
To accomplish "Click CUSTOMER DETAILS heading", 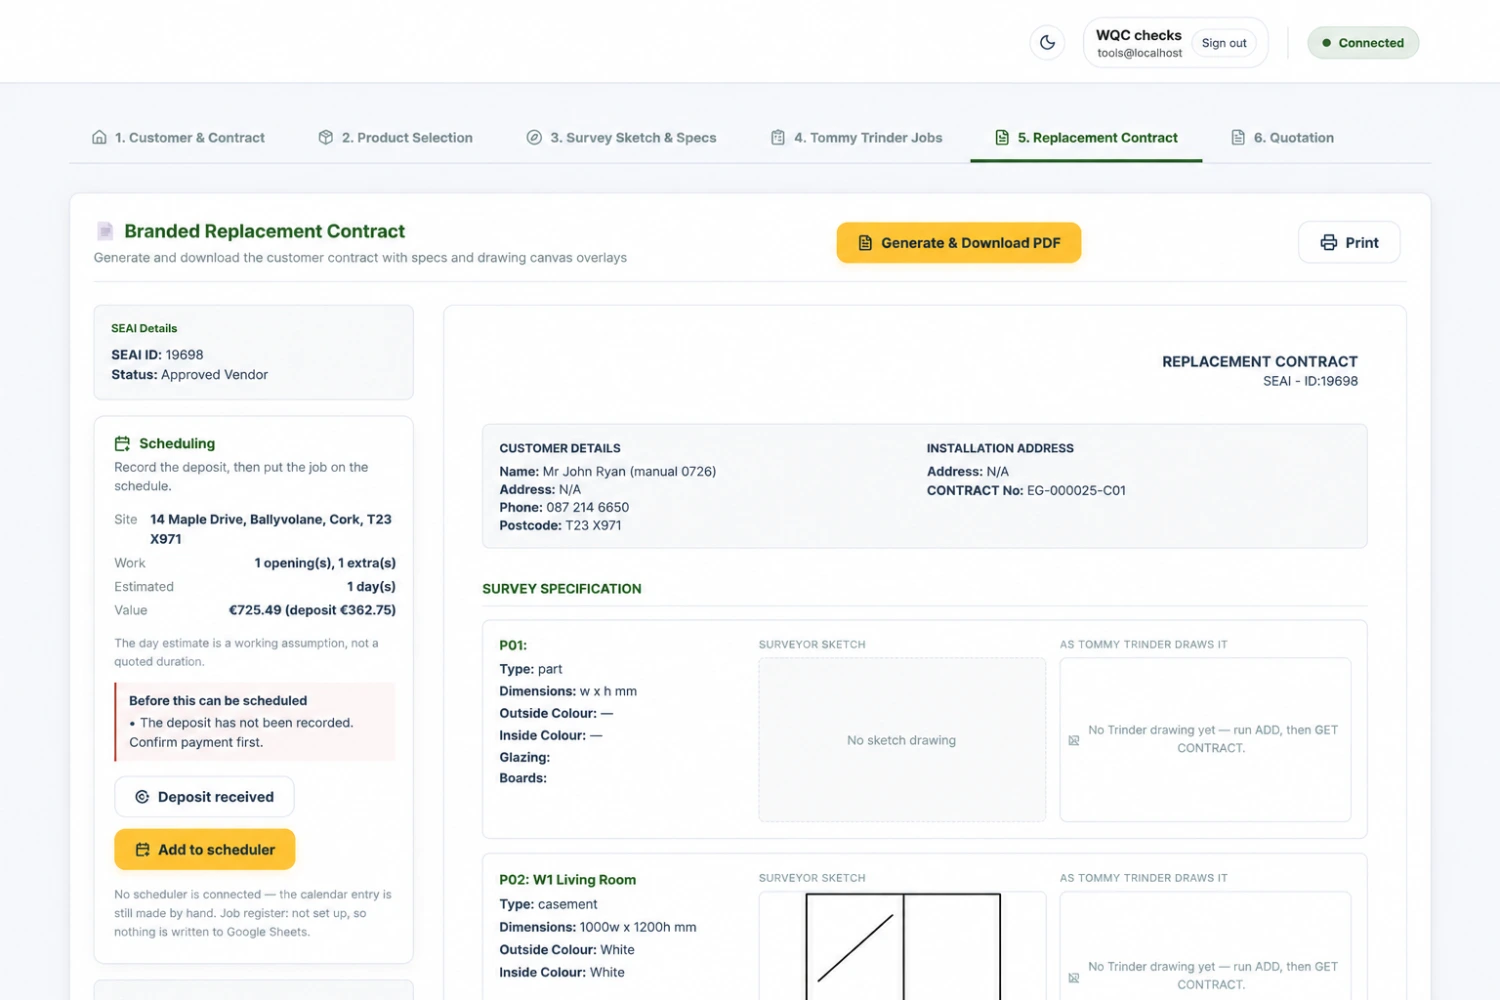I will (560, 449).
